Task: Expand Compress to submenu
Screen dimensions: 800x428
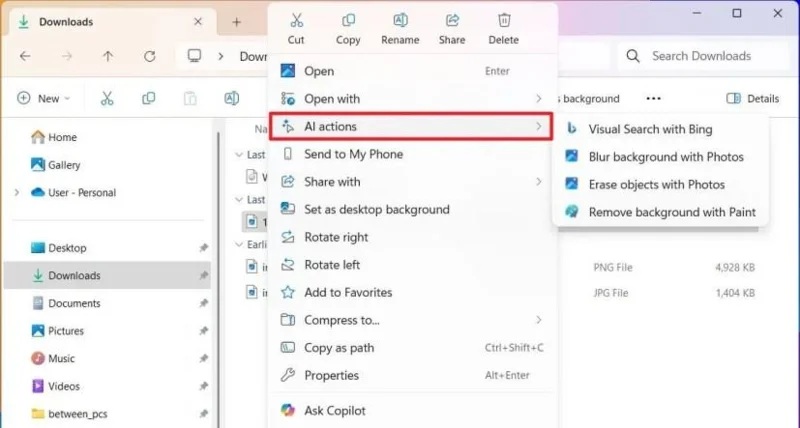Action: (412, 320)
